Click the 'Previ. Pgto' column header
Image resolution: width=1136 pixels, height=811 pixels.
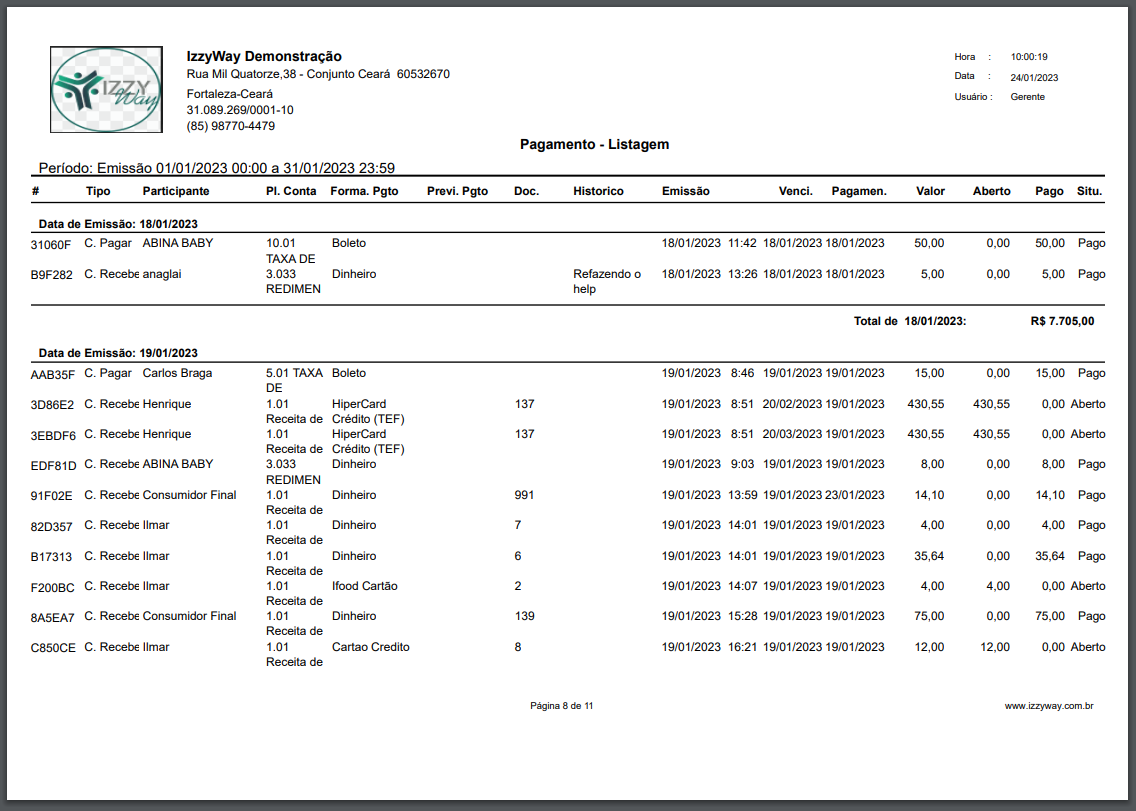[x=457, y=191]
